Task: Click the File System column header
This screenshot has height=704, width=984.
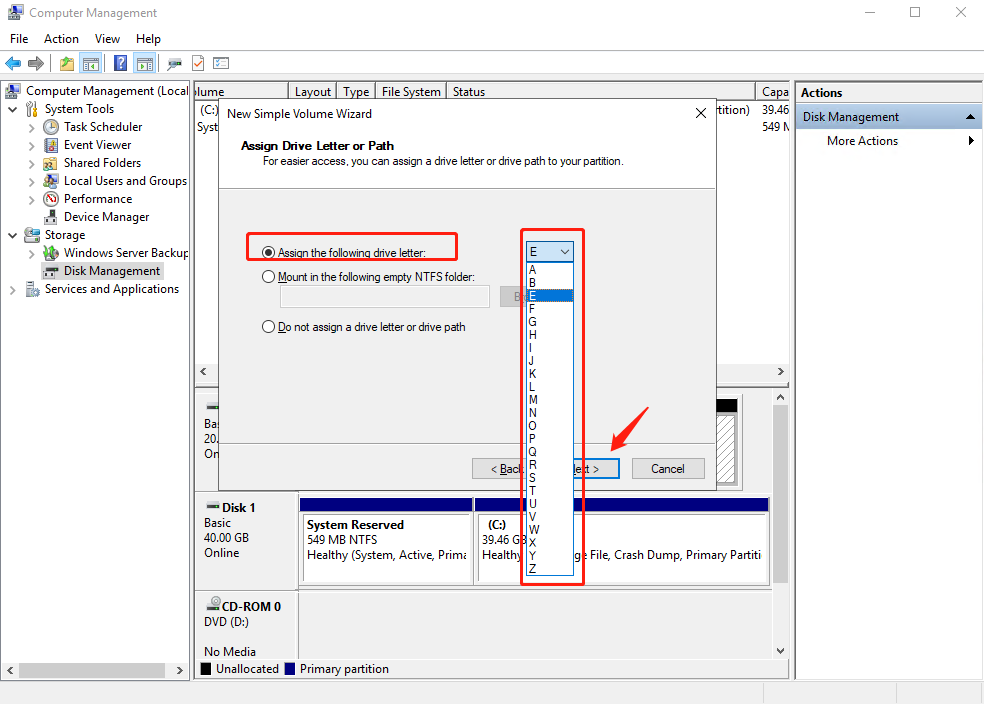Action: [411, 92]
